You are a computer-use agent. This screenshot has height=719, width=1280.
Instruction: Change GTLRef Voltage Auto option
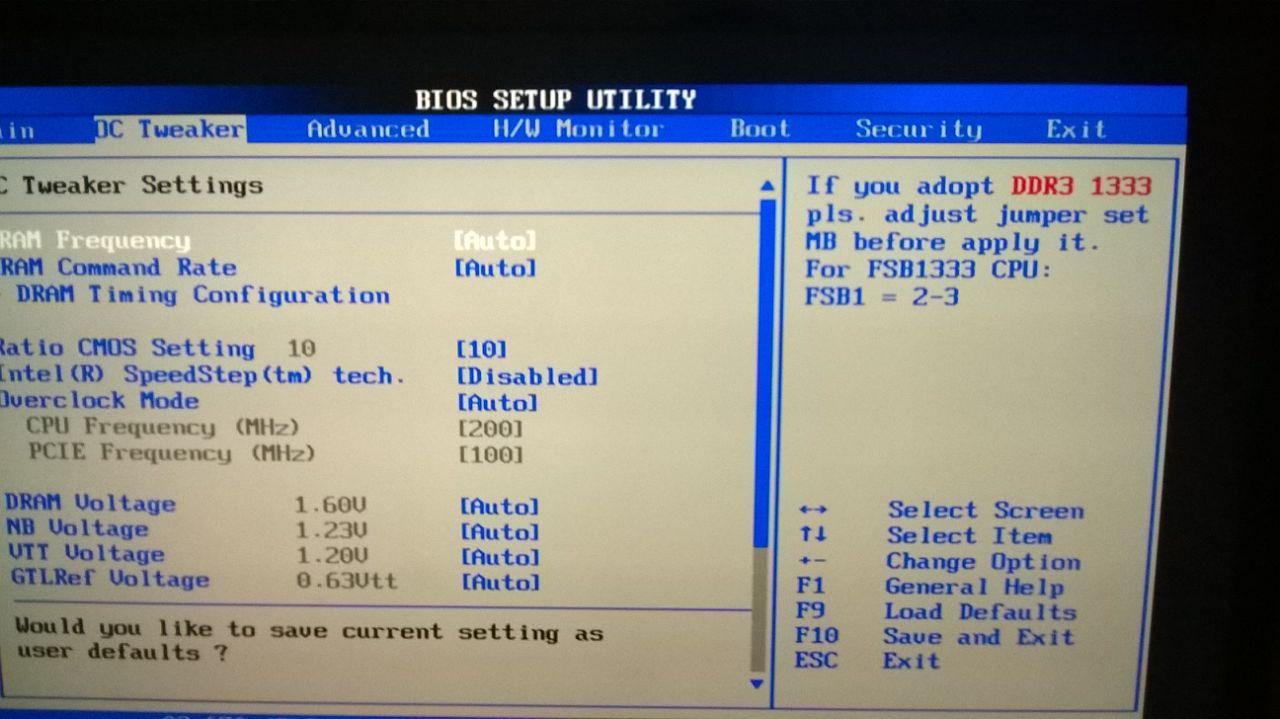(x=499, y=582)
